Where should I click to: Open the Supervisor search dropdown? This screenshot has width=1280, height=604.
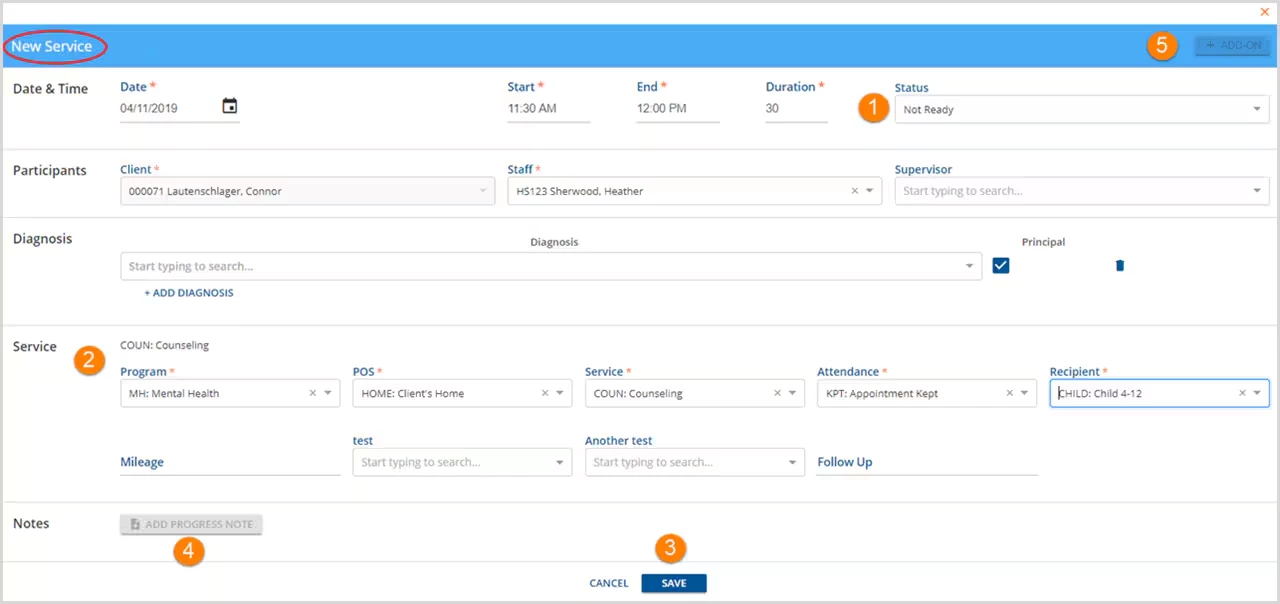[x=1082, y=191]
